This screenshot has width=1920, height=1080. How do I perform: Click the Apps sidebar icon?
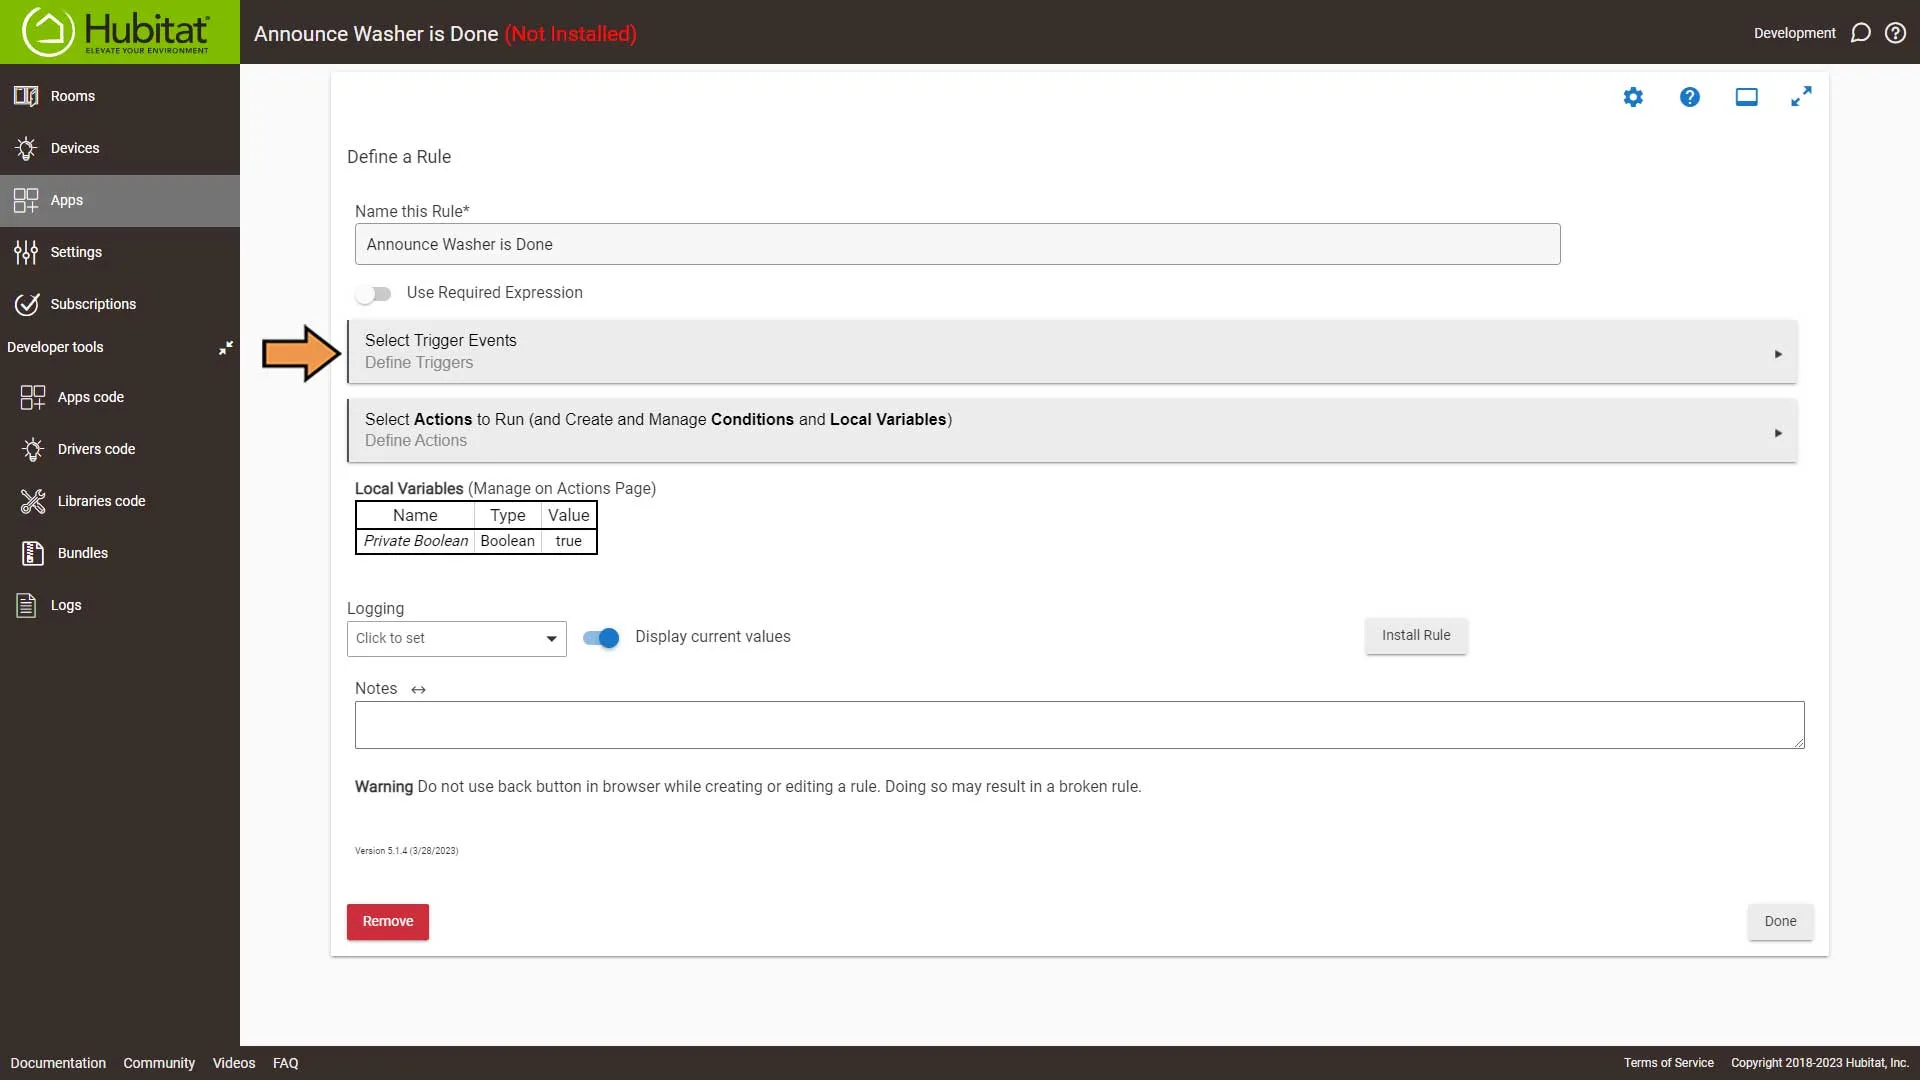coord(28,199)
